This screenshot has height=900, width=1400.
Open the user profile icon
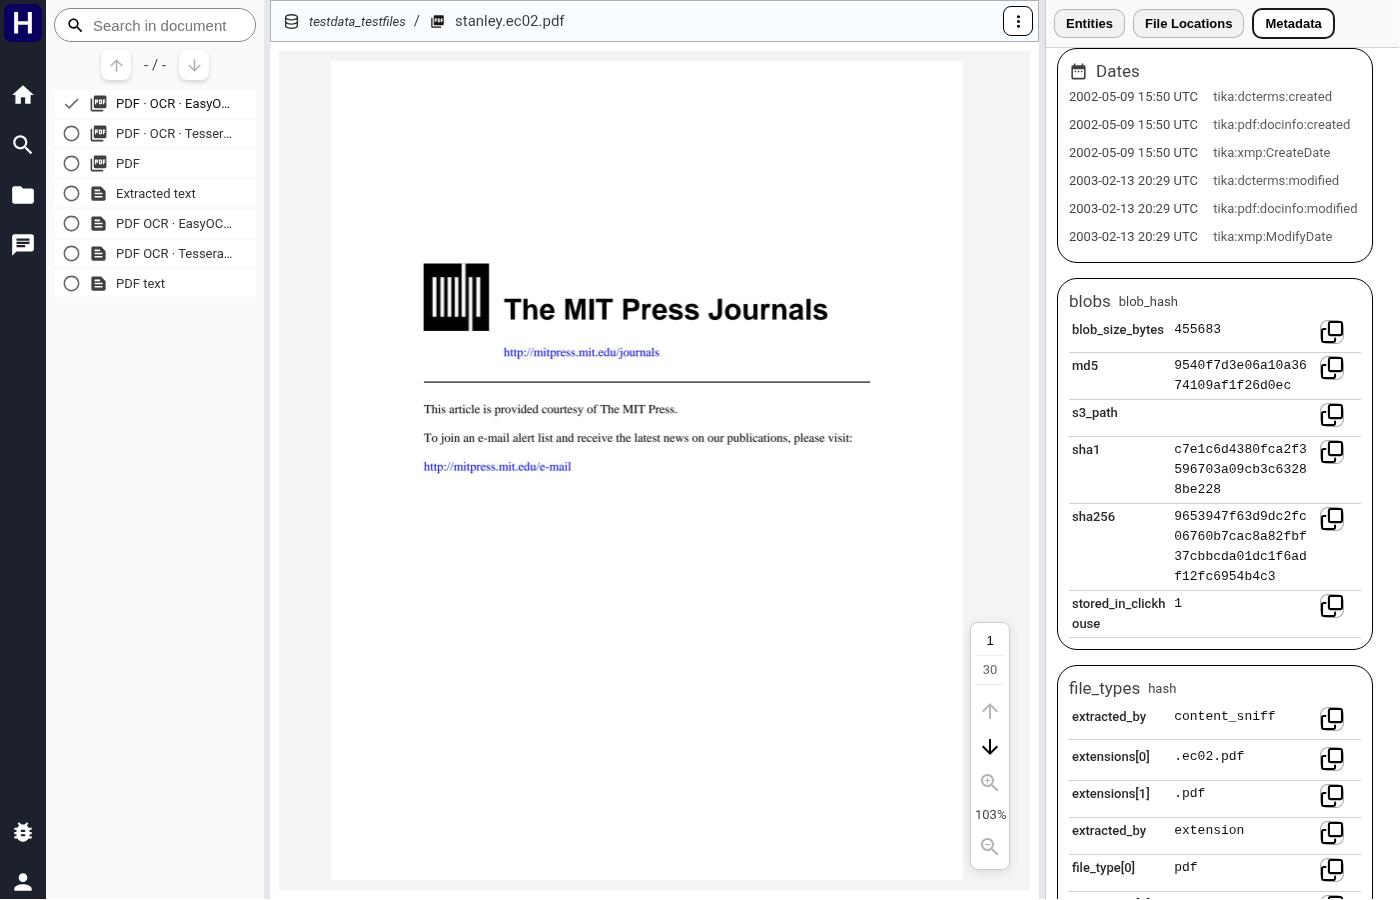coord(23,882)
